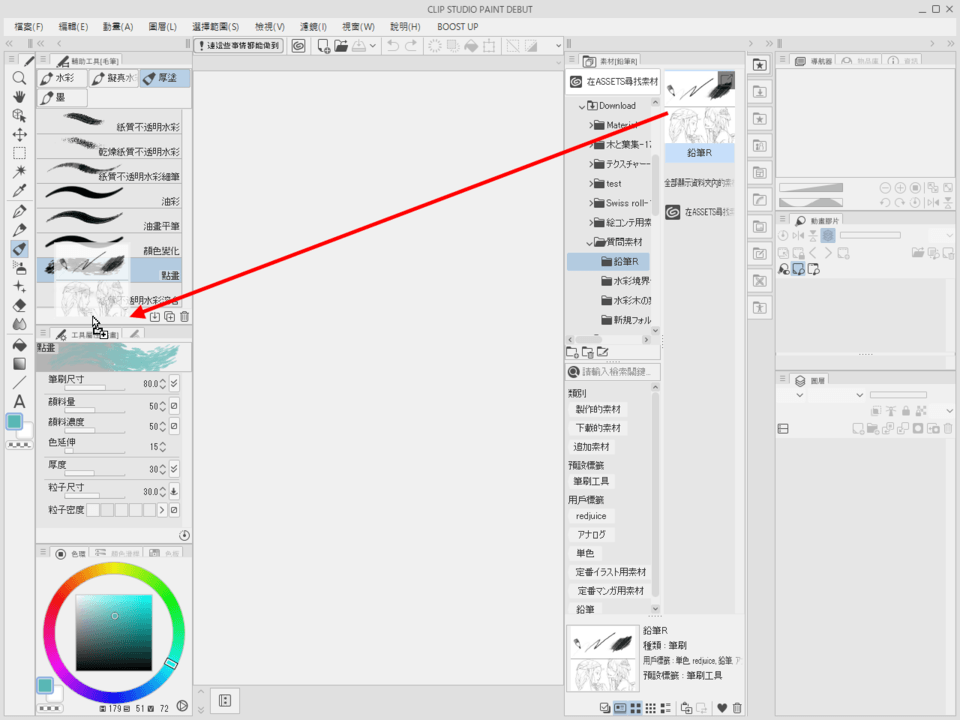960x720 pixels.
Task: Expand the test folder in material tree
Action: (591, 184)
